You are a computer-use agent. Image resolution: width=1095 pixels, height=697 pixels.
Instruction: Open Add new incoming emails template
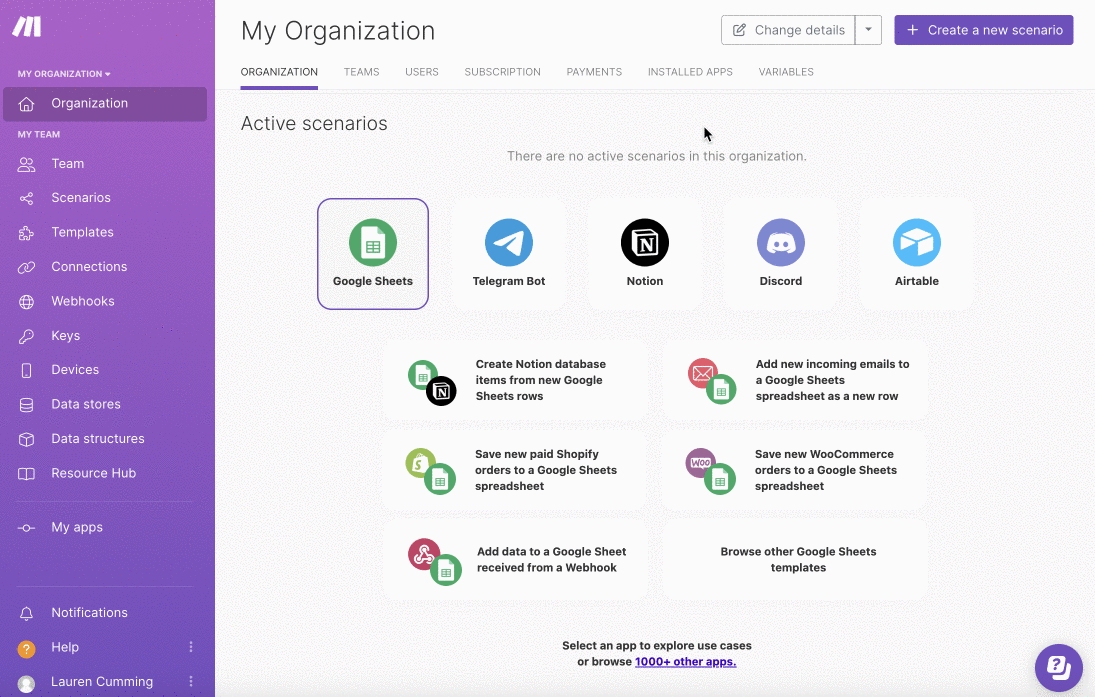point(795,381)
